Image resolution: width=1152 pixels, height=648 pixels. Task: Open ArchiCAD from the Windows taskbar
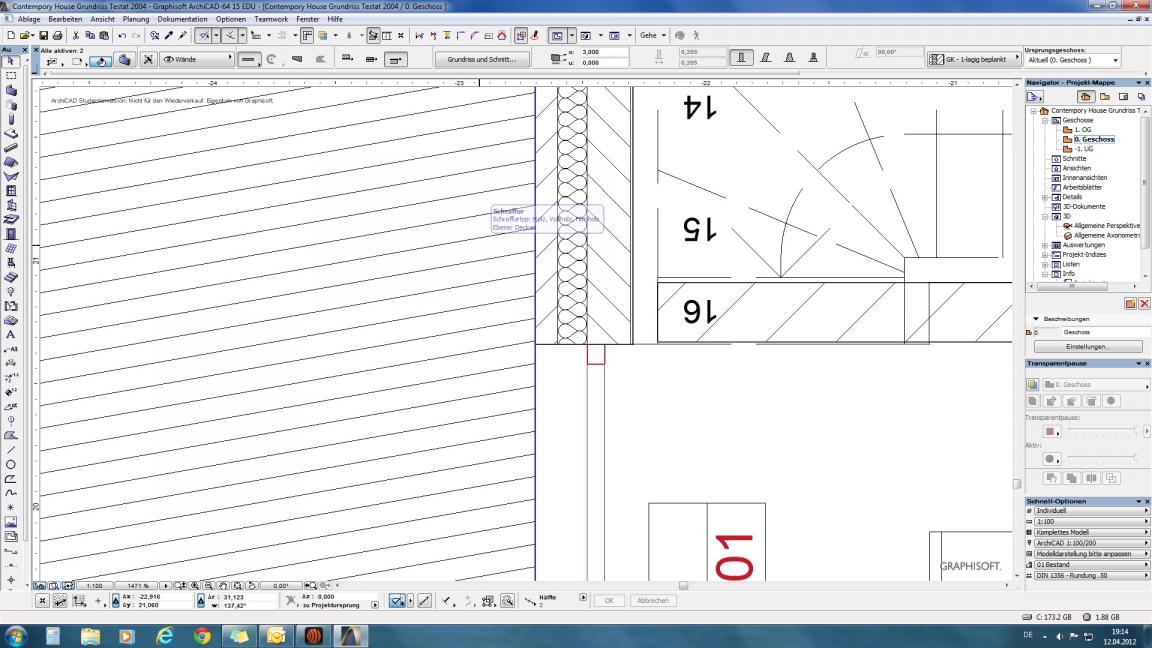point(350,636)
